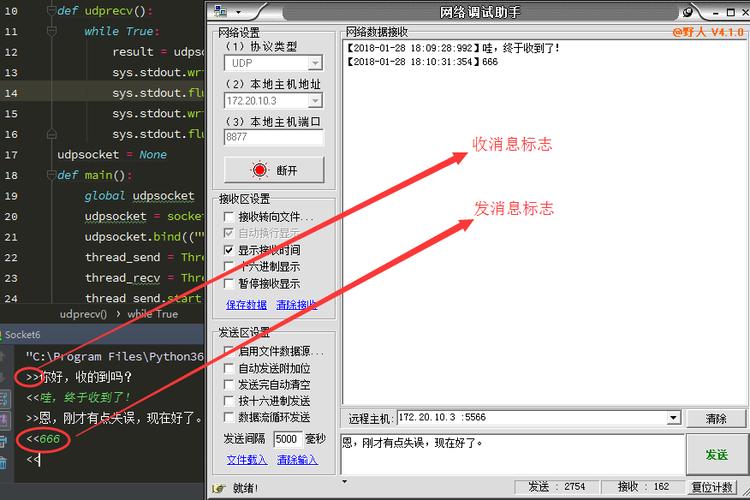Click the 发送：2754 counter in status bar
This screenshot has height=500, width=750.
[x=556, y=487]
